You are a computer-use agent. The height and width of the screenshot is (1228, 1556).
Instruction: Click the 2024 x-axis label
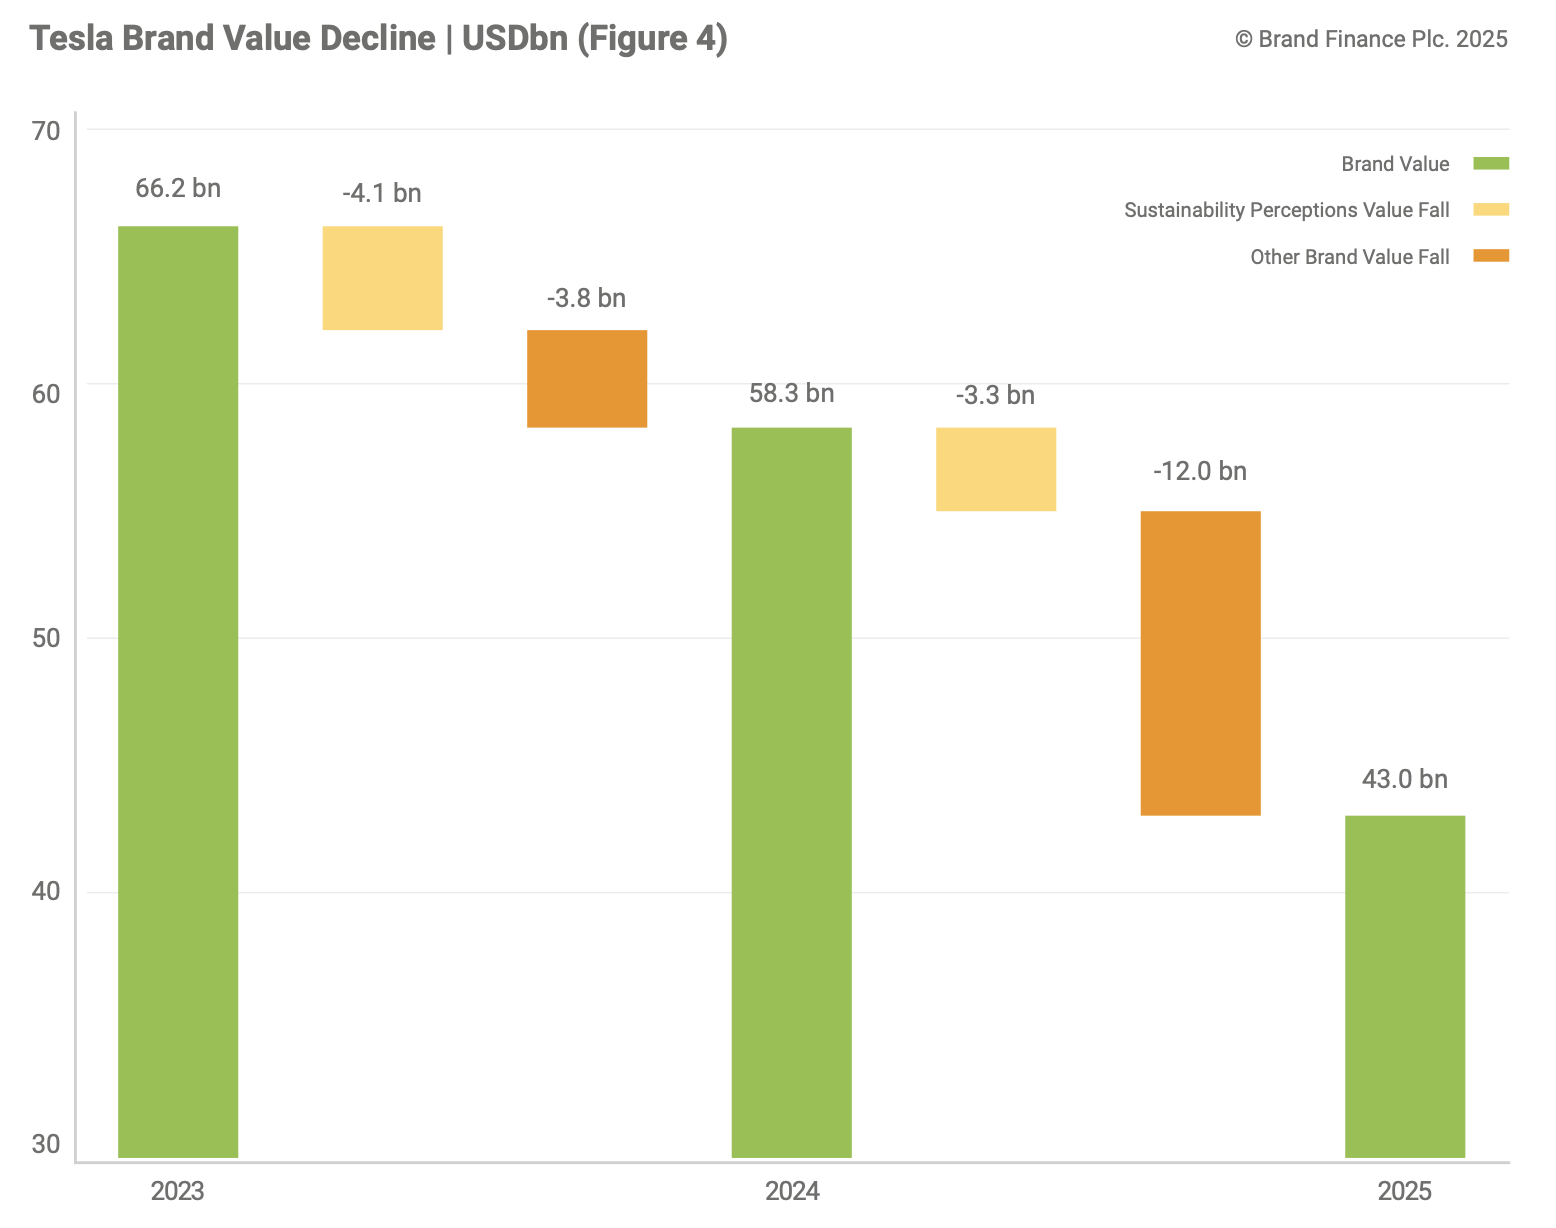coord(792,1192)
